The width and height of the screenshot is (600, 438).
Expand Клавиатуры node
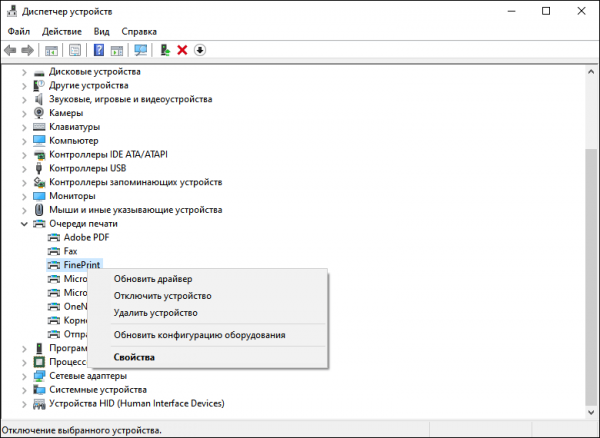pyautogui.click(x=24, y=127)
